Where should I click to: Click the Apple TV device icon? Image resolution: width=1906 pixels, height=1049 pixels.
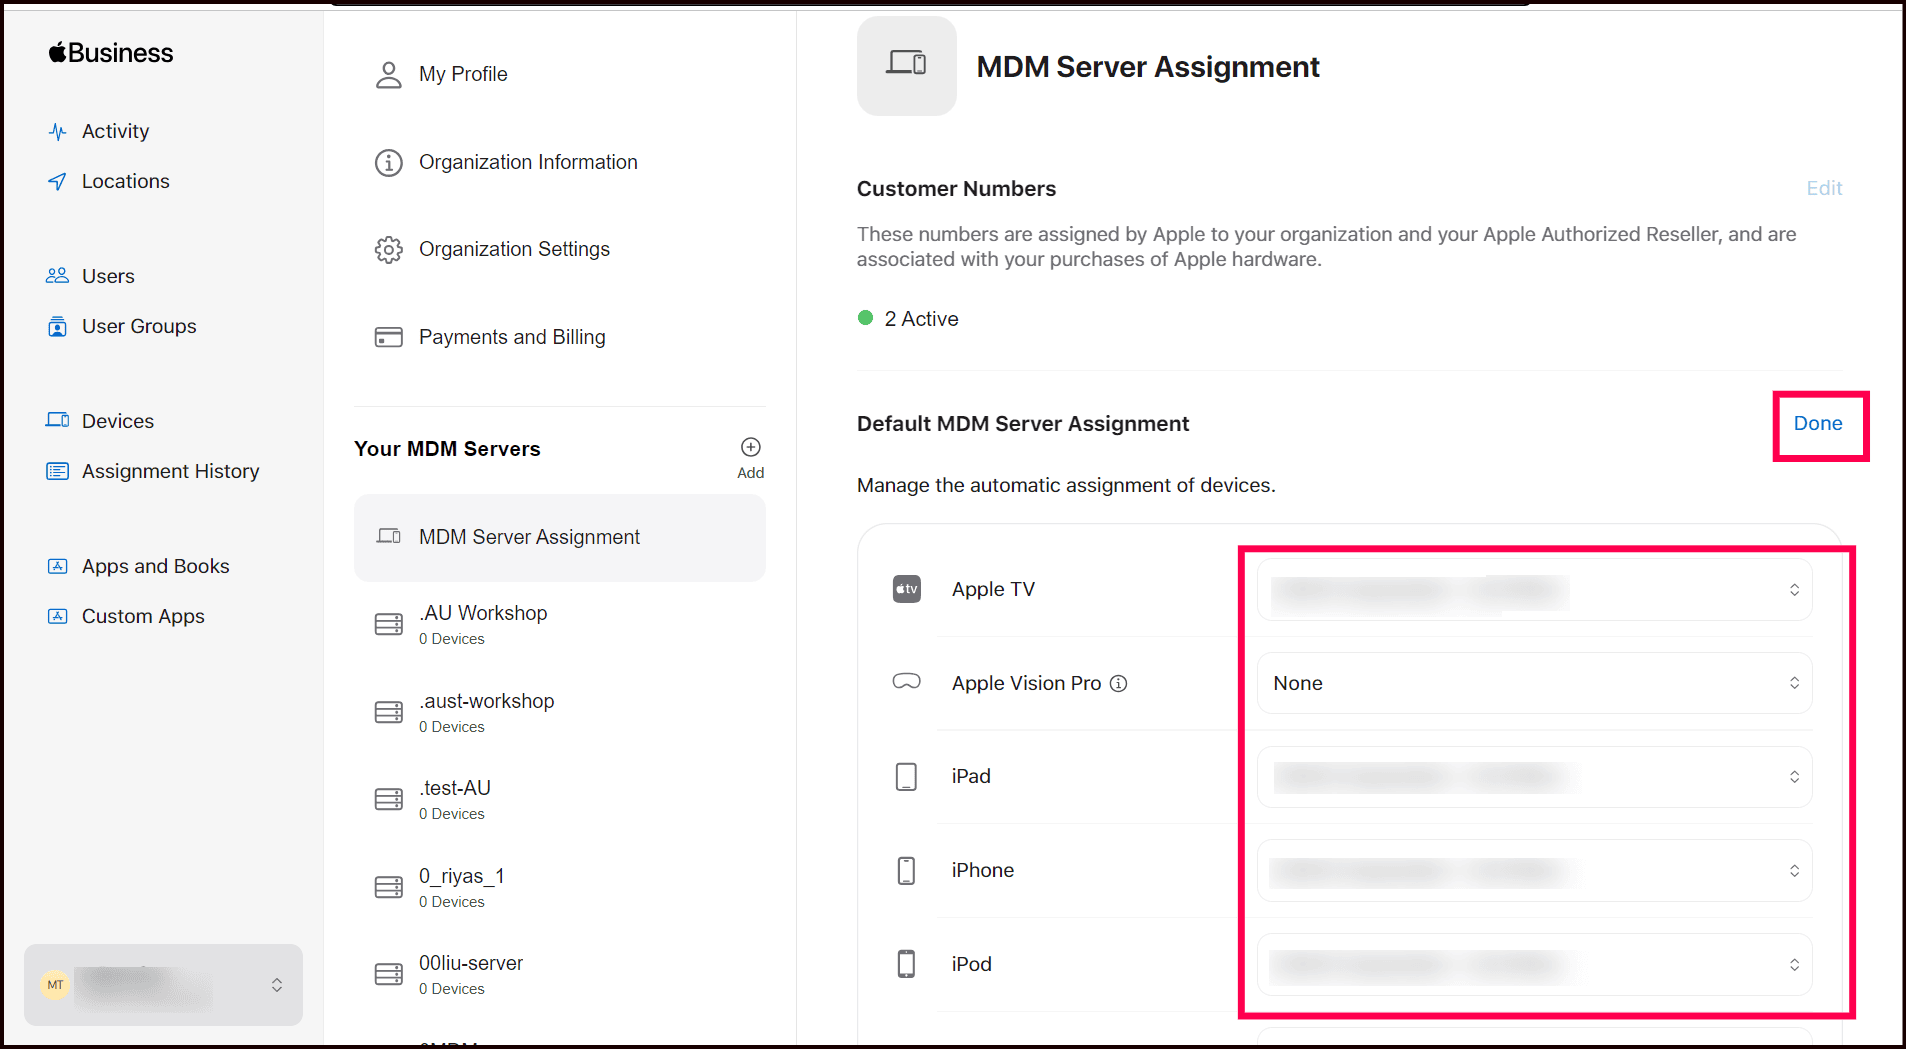pos(906,589)
